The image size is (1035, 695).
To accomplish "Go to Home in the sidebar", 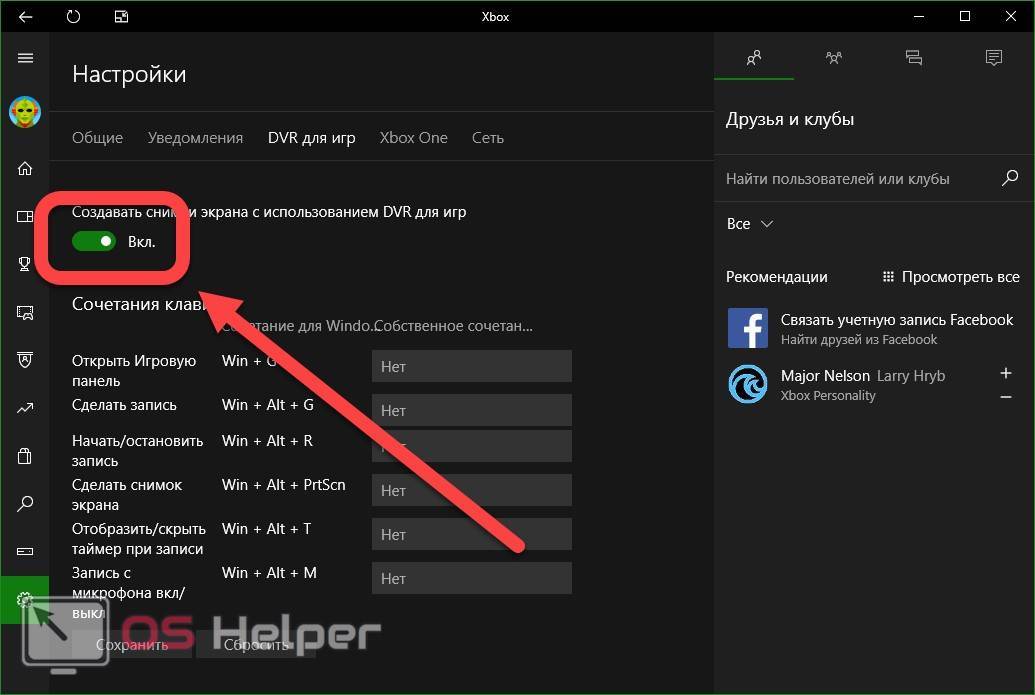I will tap(25, 168).
